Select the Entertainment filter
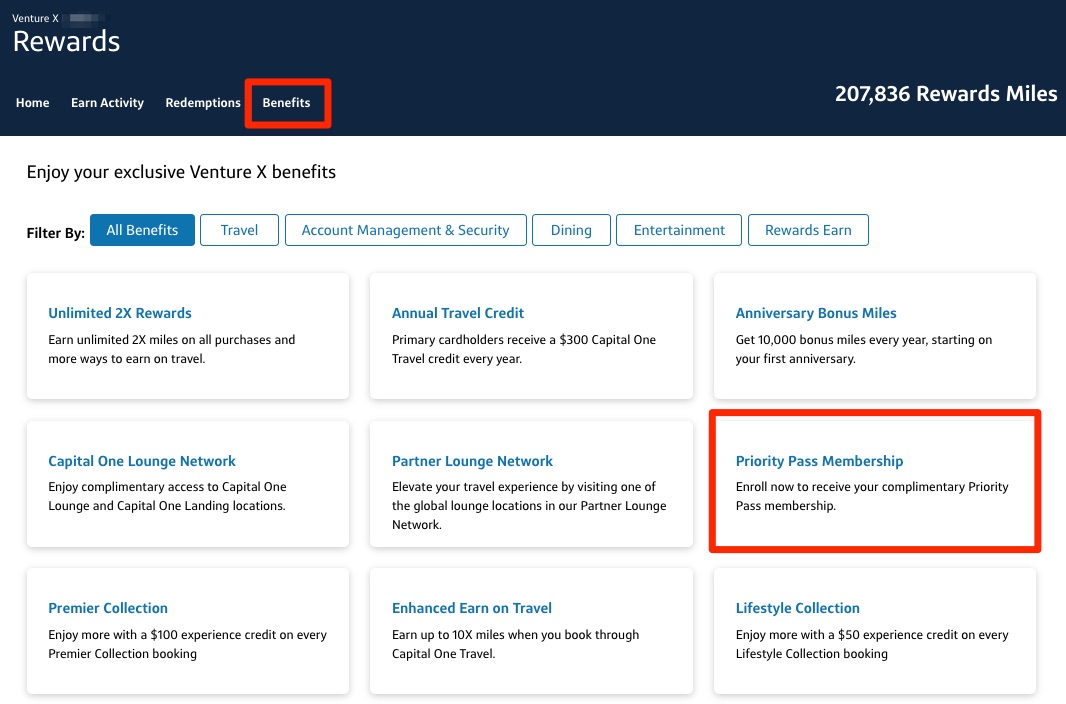 679,229
